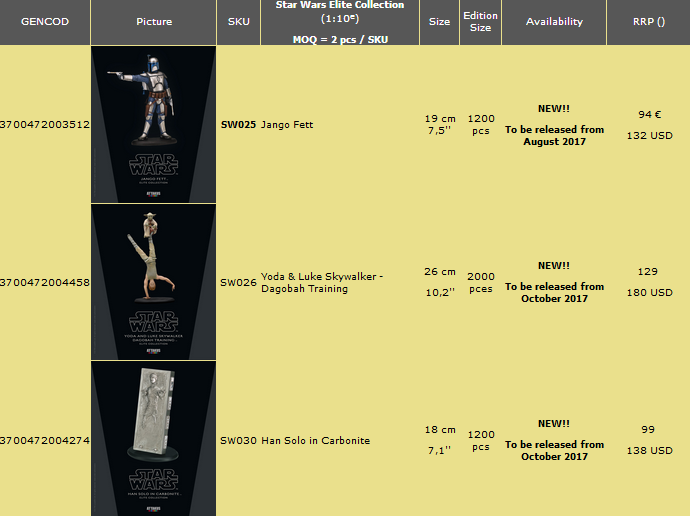Open the Yoda & Luke Dagobah Training image
690x516 pixels.
click(x=153, y=282)
